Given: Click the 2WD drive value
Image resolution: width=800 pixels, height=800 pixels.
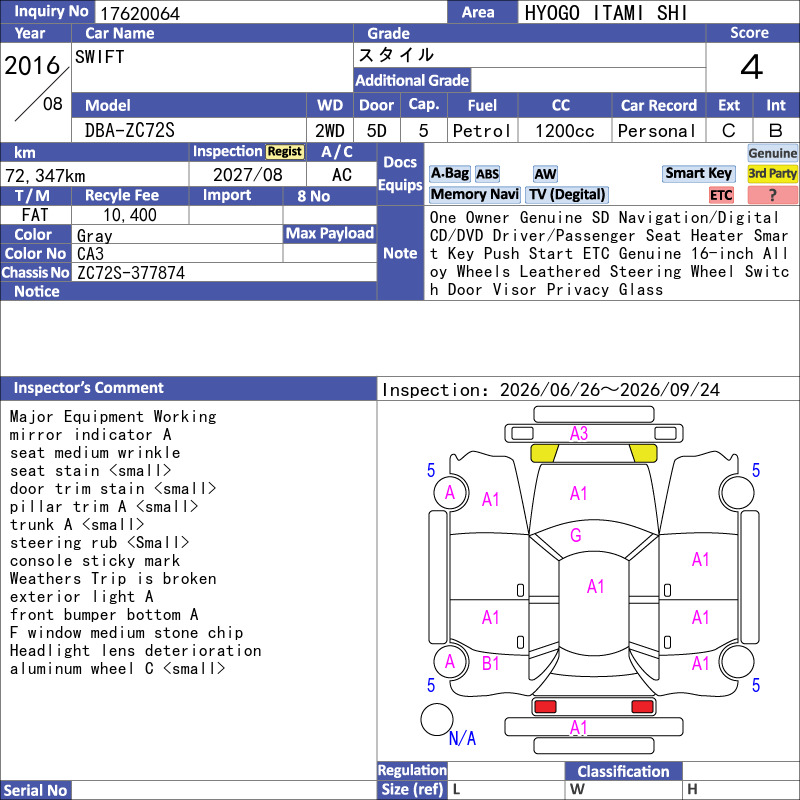Looking at the screenshot, I should tap(330, 131).
